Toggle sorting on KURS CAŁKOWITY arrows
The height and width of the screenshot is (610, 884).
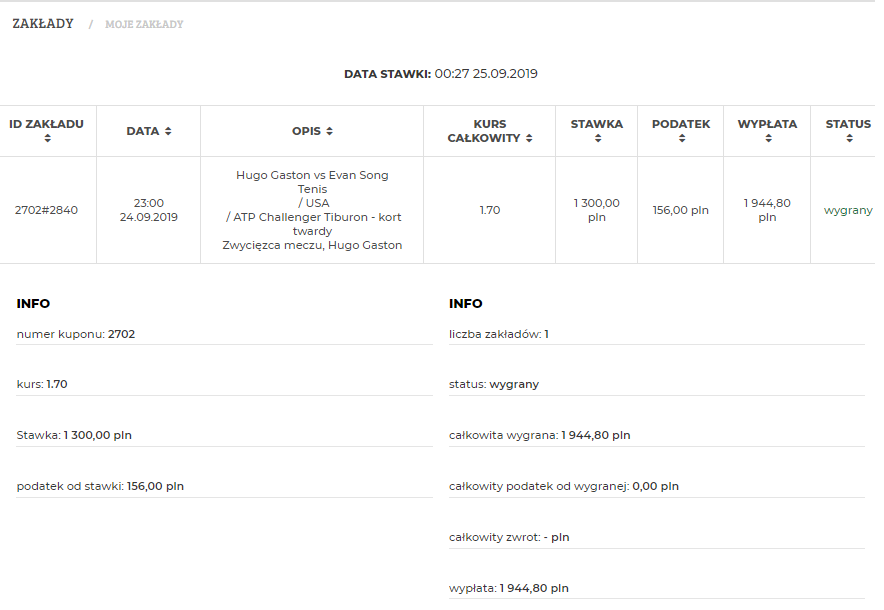click(x=529, y=138)
